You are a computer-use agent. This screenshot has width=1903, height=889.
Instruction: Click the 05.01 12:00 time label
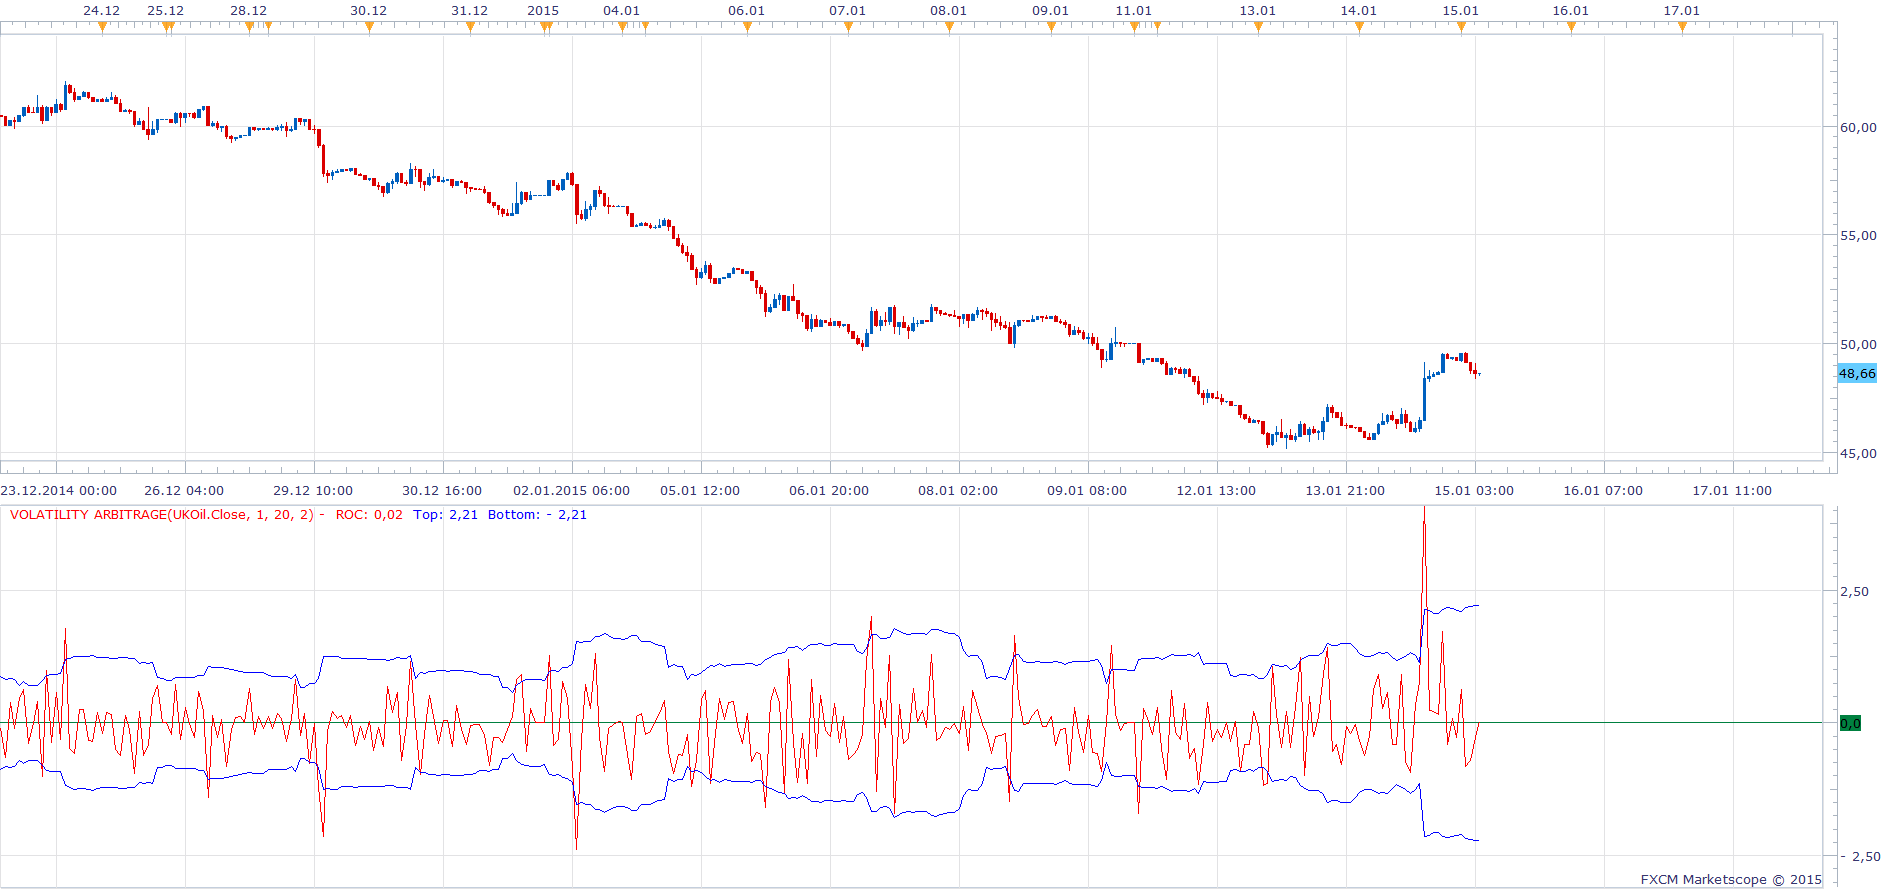pyautogui.click(x=700, y=490)
